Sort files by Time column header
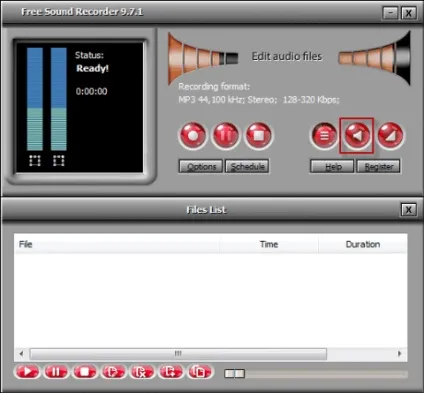This screenshot has width=424, height=393. [x=269, y=244]
